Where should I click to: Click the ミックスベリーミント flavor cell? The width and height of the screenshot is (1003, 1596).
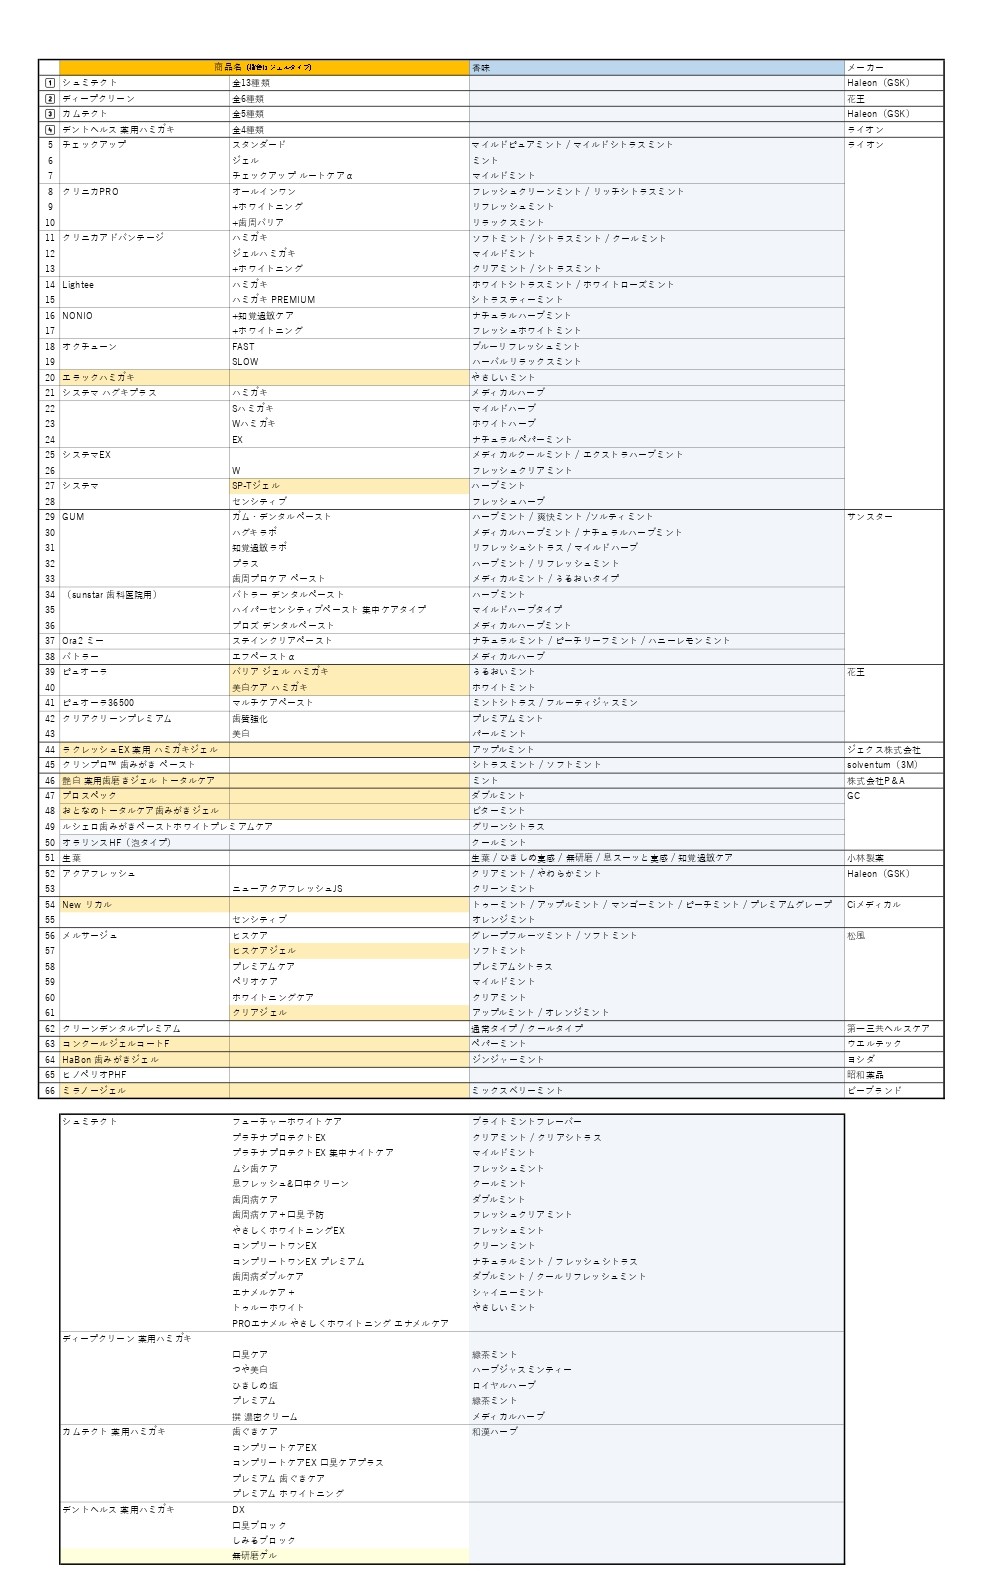pyautogui.click(x=657, y=1091)
